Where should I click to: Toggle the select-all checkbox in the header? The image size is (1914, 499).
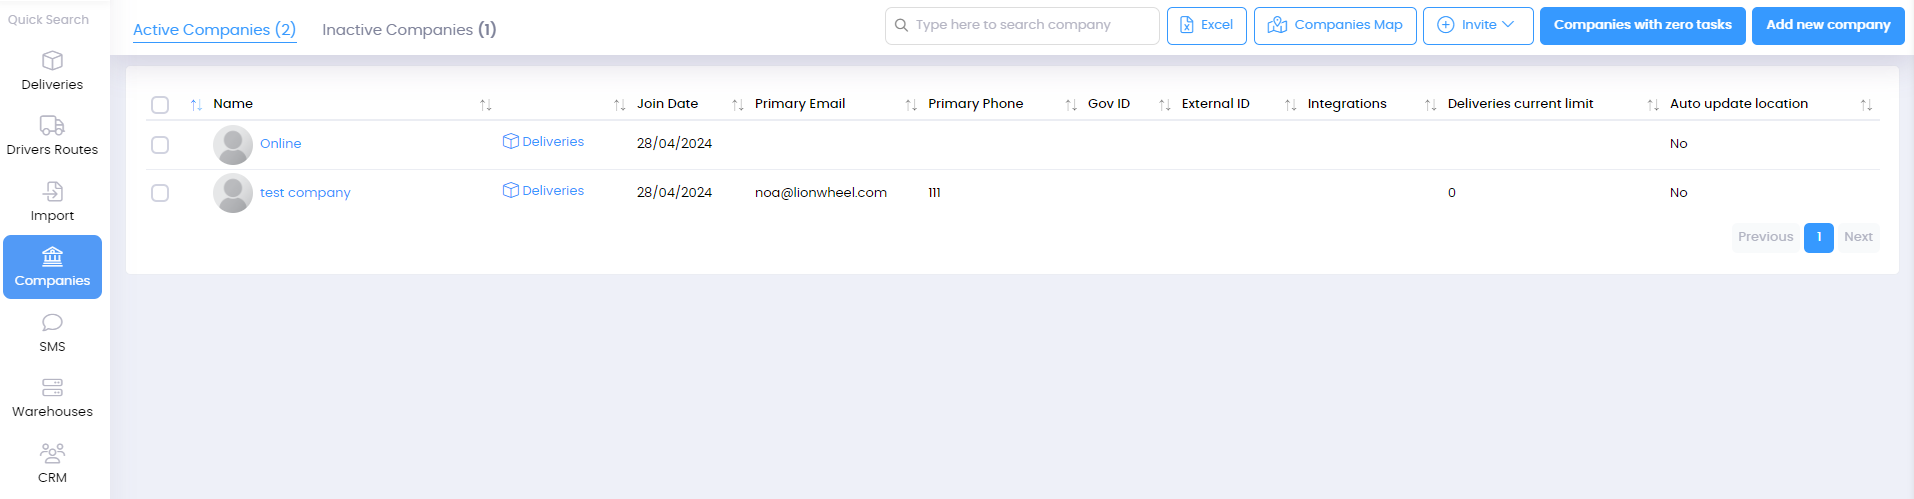pyautogui.click(x=160, y=105)
